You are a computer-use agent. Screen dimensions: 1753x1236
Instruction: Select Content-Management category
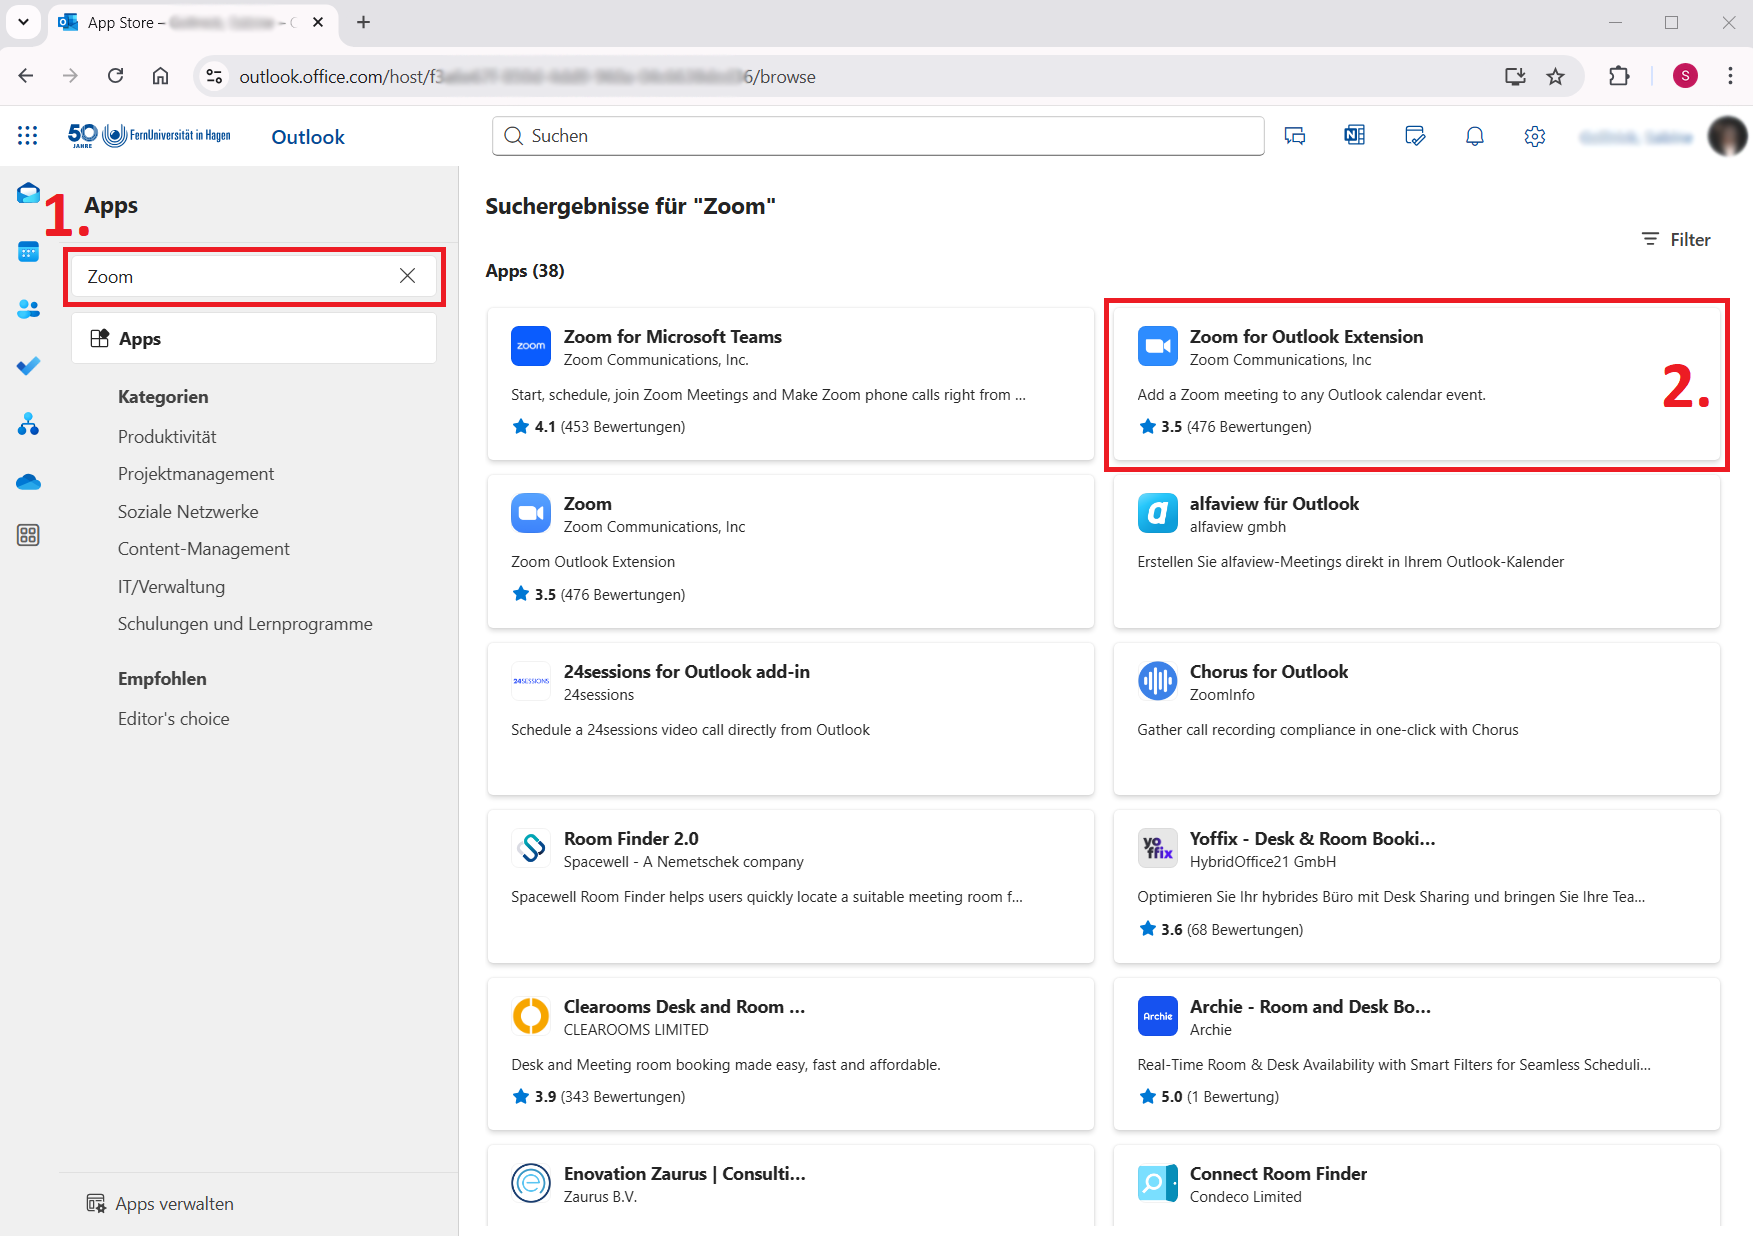tap(204, 549)
